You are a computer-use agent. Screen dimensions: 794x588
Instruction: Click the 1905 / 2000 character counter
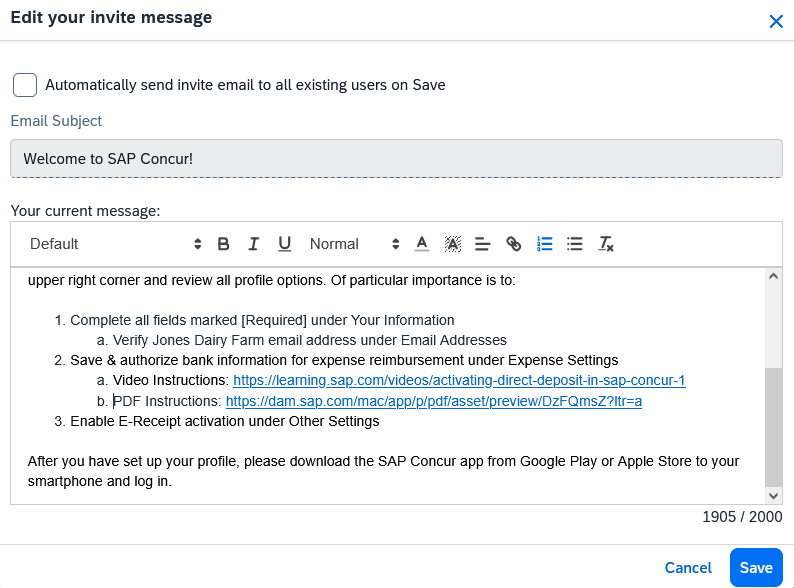[742, 517]
